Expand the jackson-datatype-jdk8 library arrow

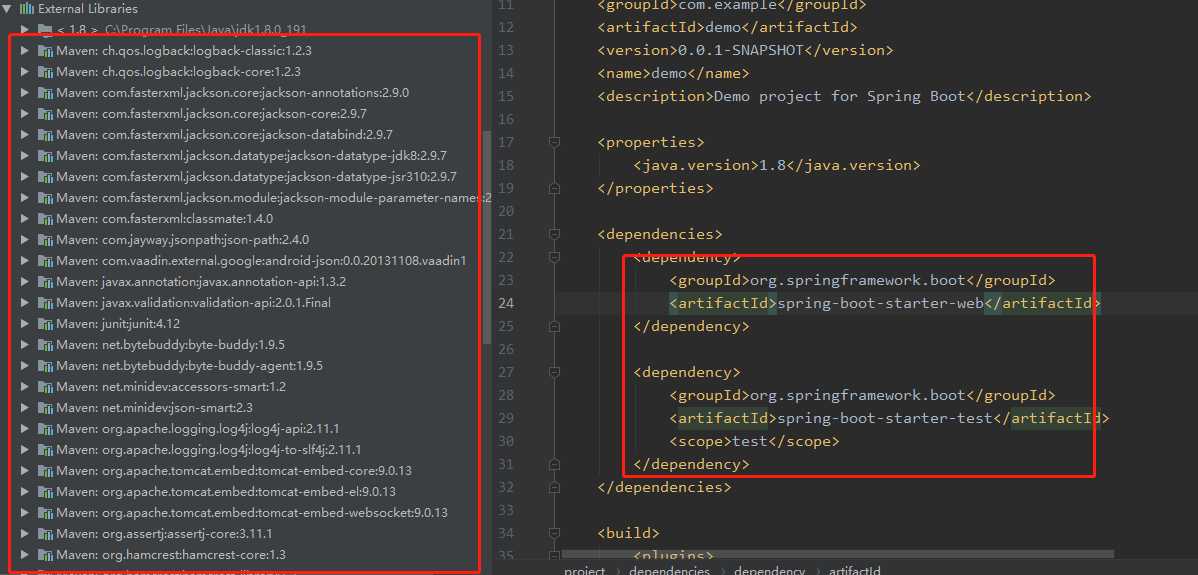pos(24,156)
